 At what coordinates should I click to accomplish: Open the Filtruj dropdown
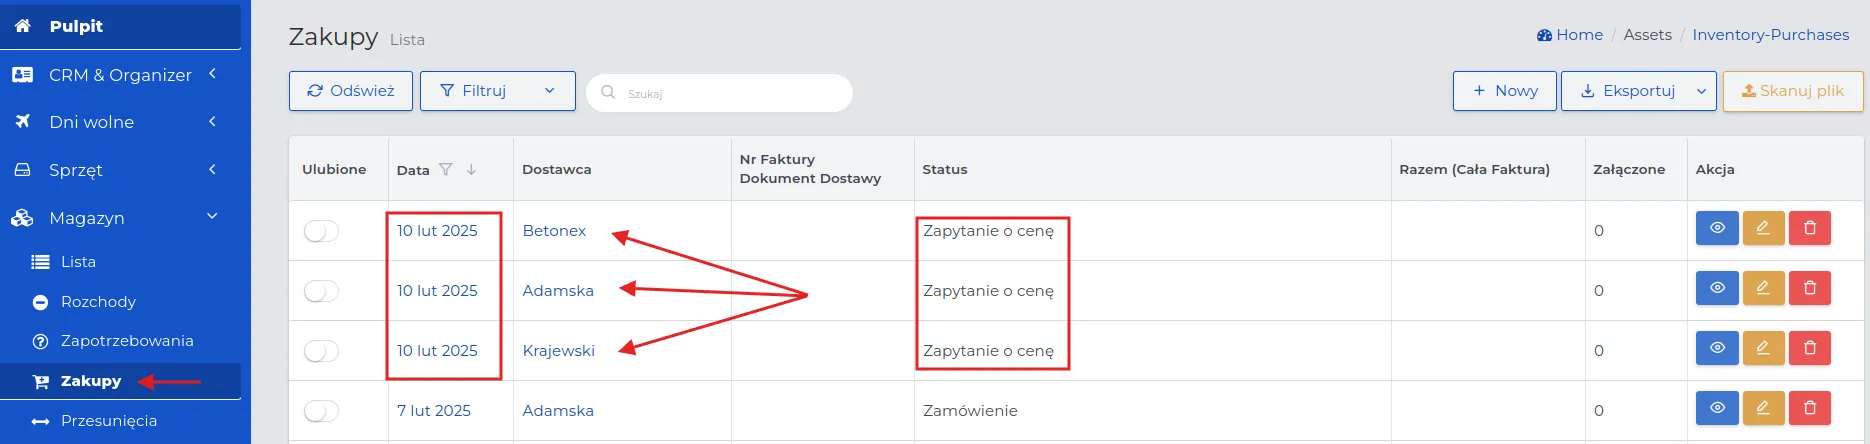(x=497, y=91)
